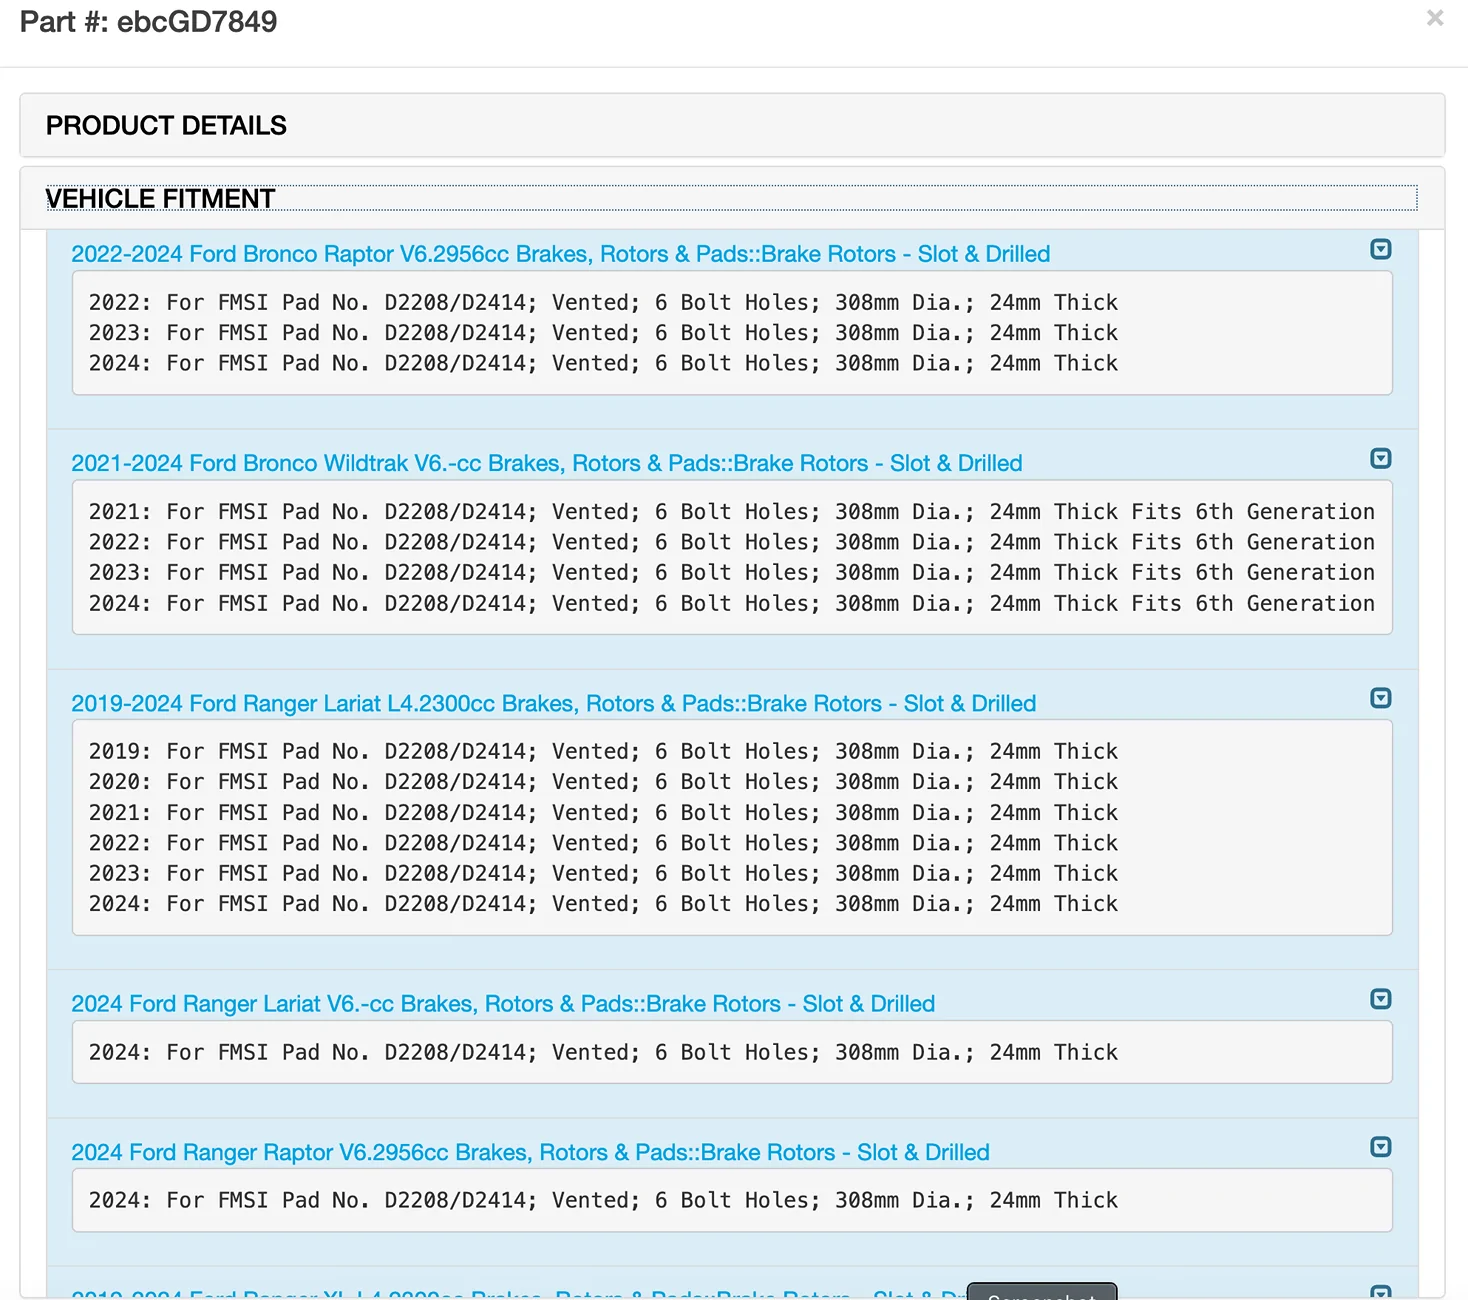
Task: Select the 2021 row under Bronco Wildtrak
Action: tap(732, 512)
